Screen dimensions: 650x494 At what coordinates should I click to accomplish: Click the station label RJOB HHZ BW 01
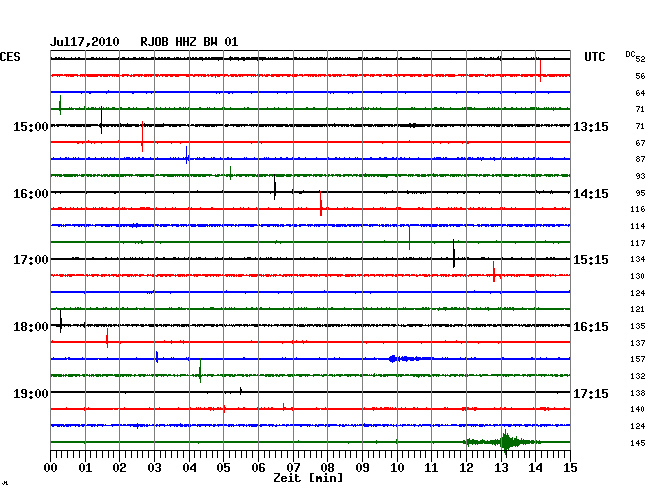[x=189, y=42]
